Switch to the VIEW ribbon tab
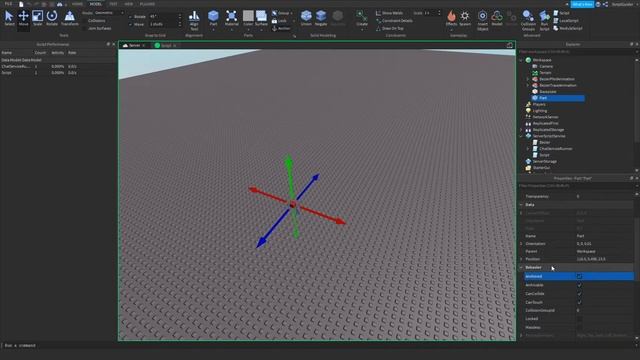Viewport: 640px width, 360px height. click(x=129, y=4)
